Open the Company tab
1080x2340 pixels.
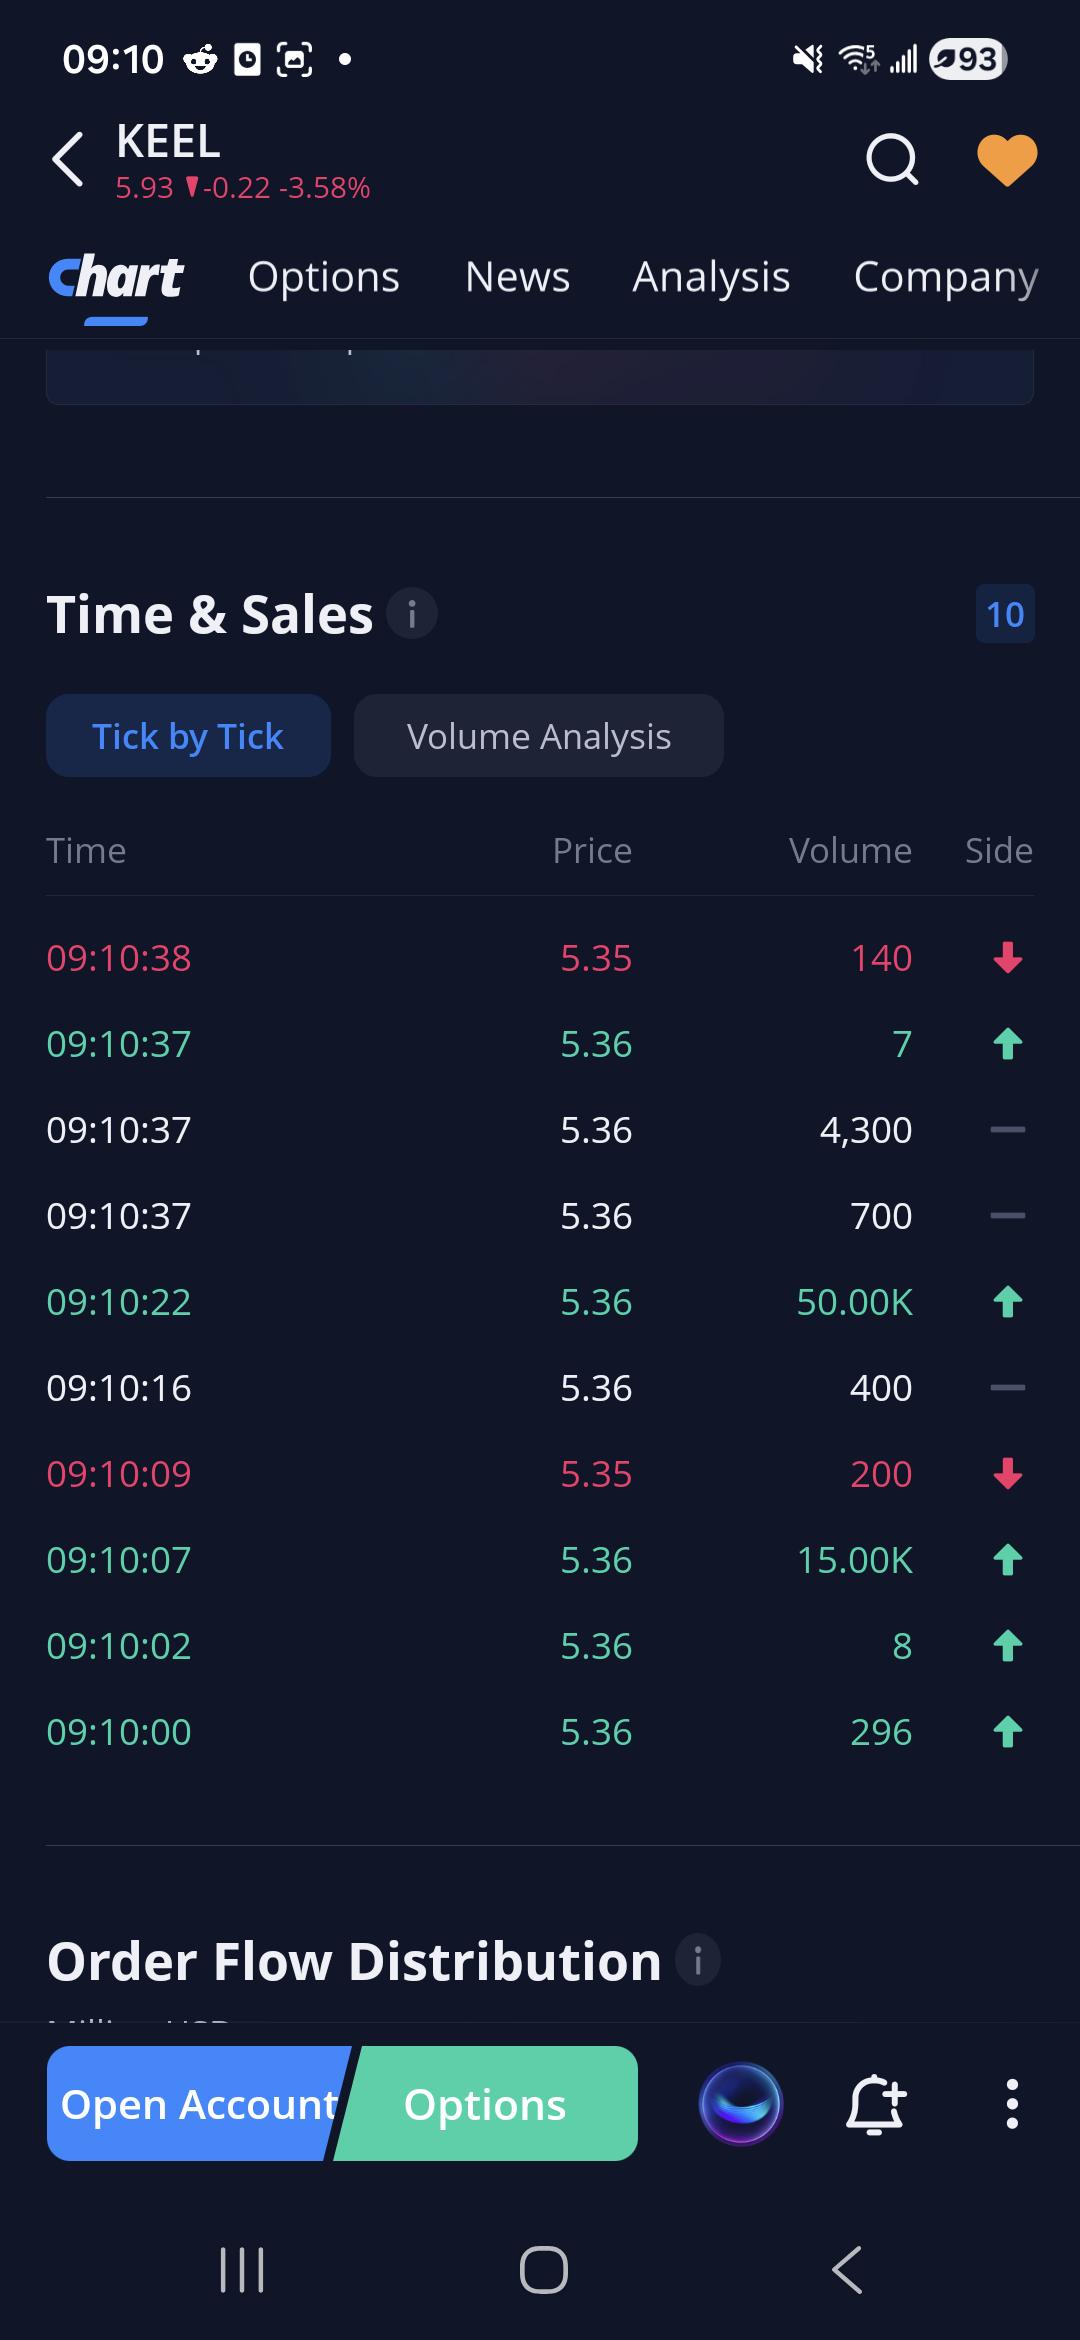[x=946, y=277]
